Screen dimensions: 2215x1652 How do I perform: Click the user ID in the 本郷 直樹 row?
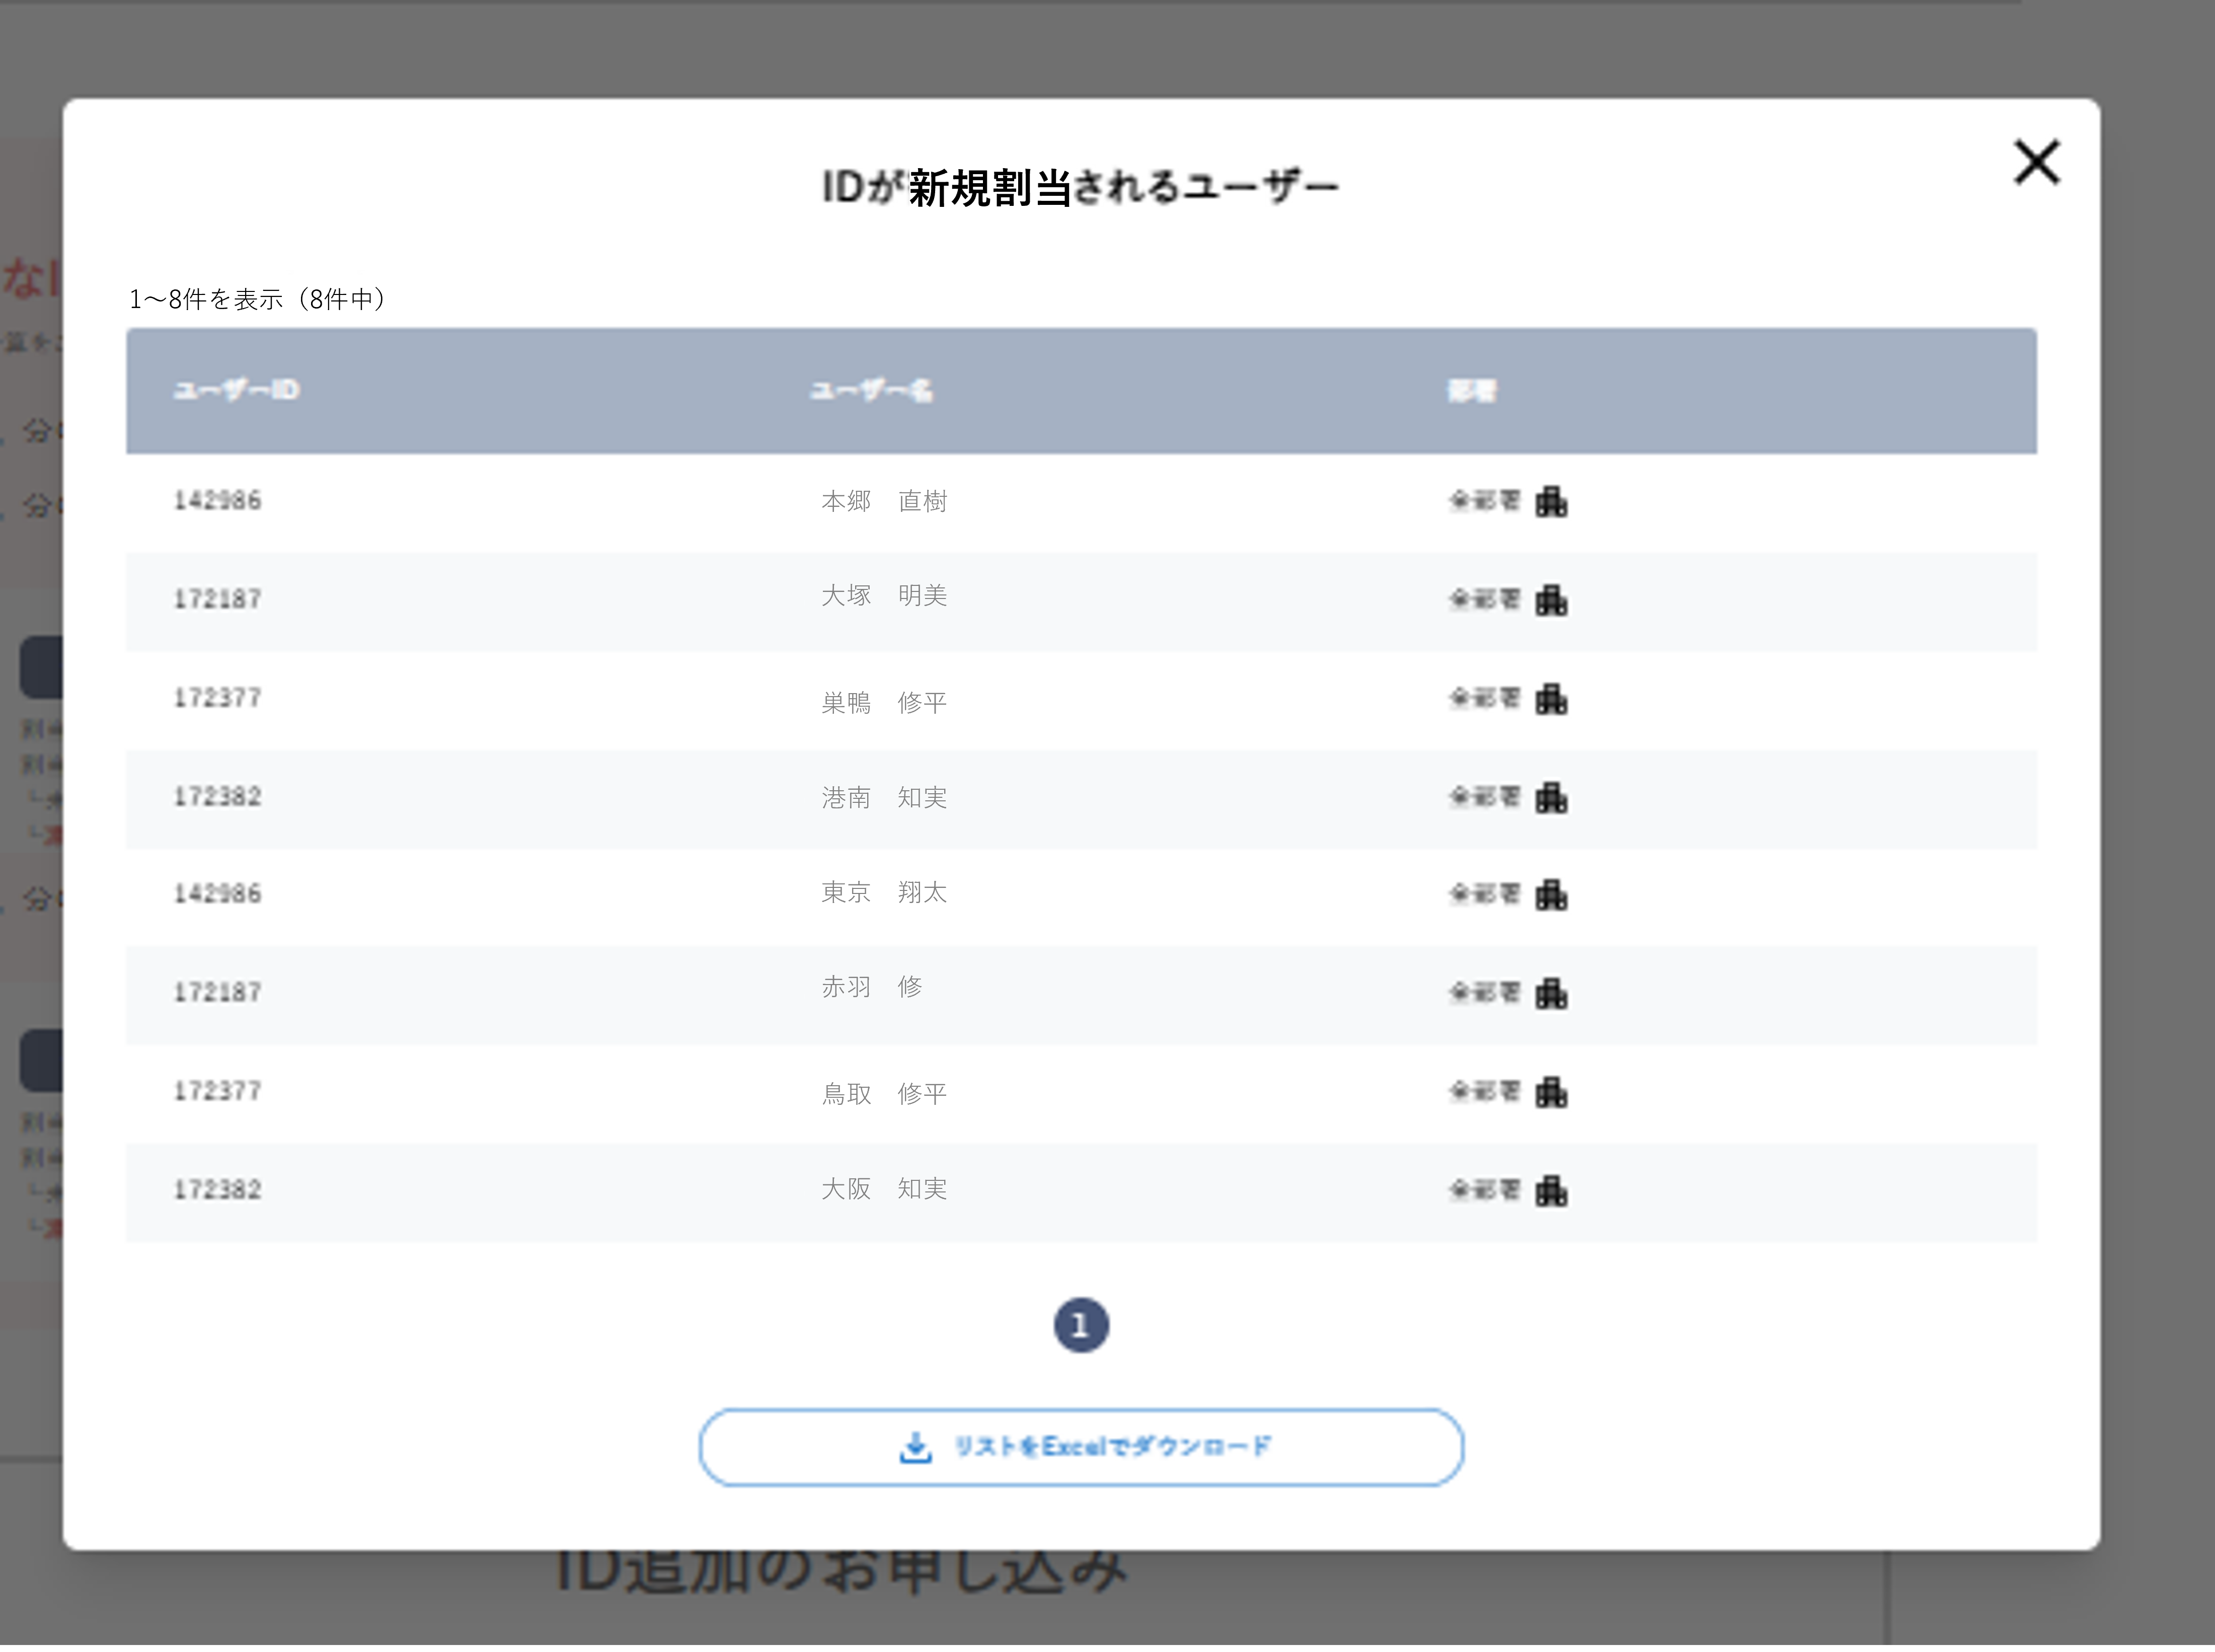(x=217, y=500)
